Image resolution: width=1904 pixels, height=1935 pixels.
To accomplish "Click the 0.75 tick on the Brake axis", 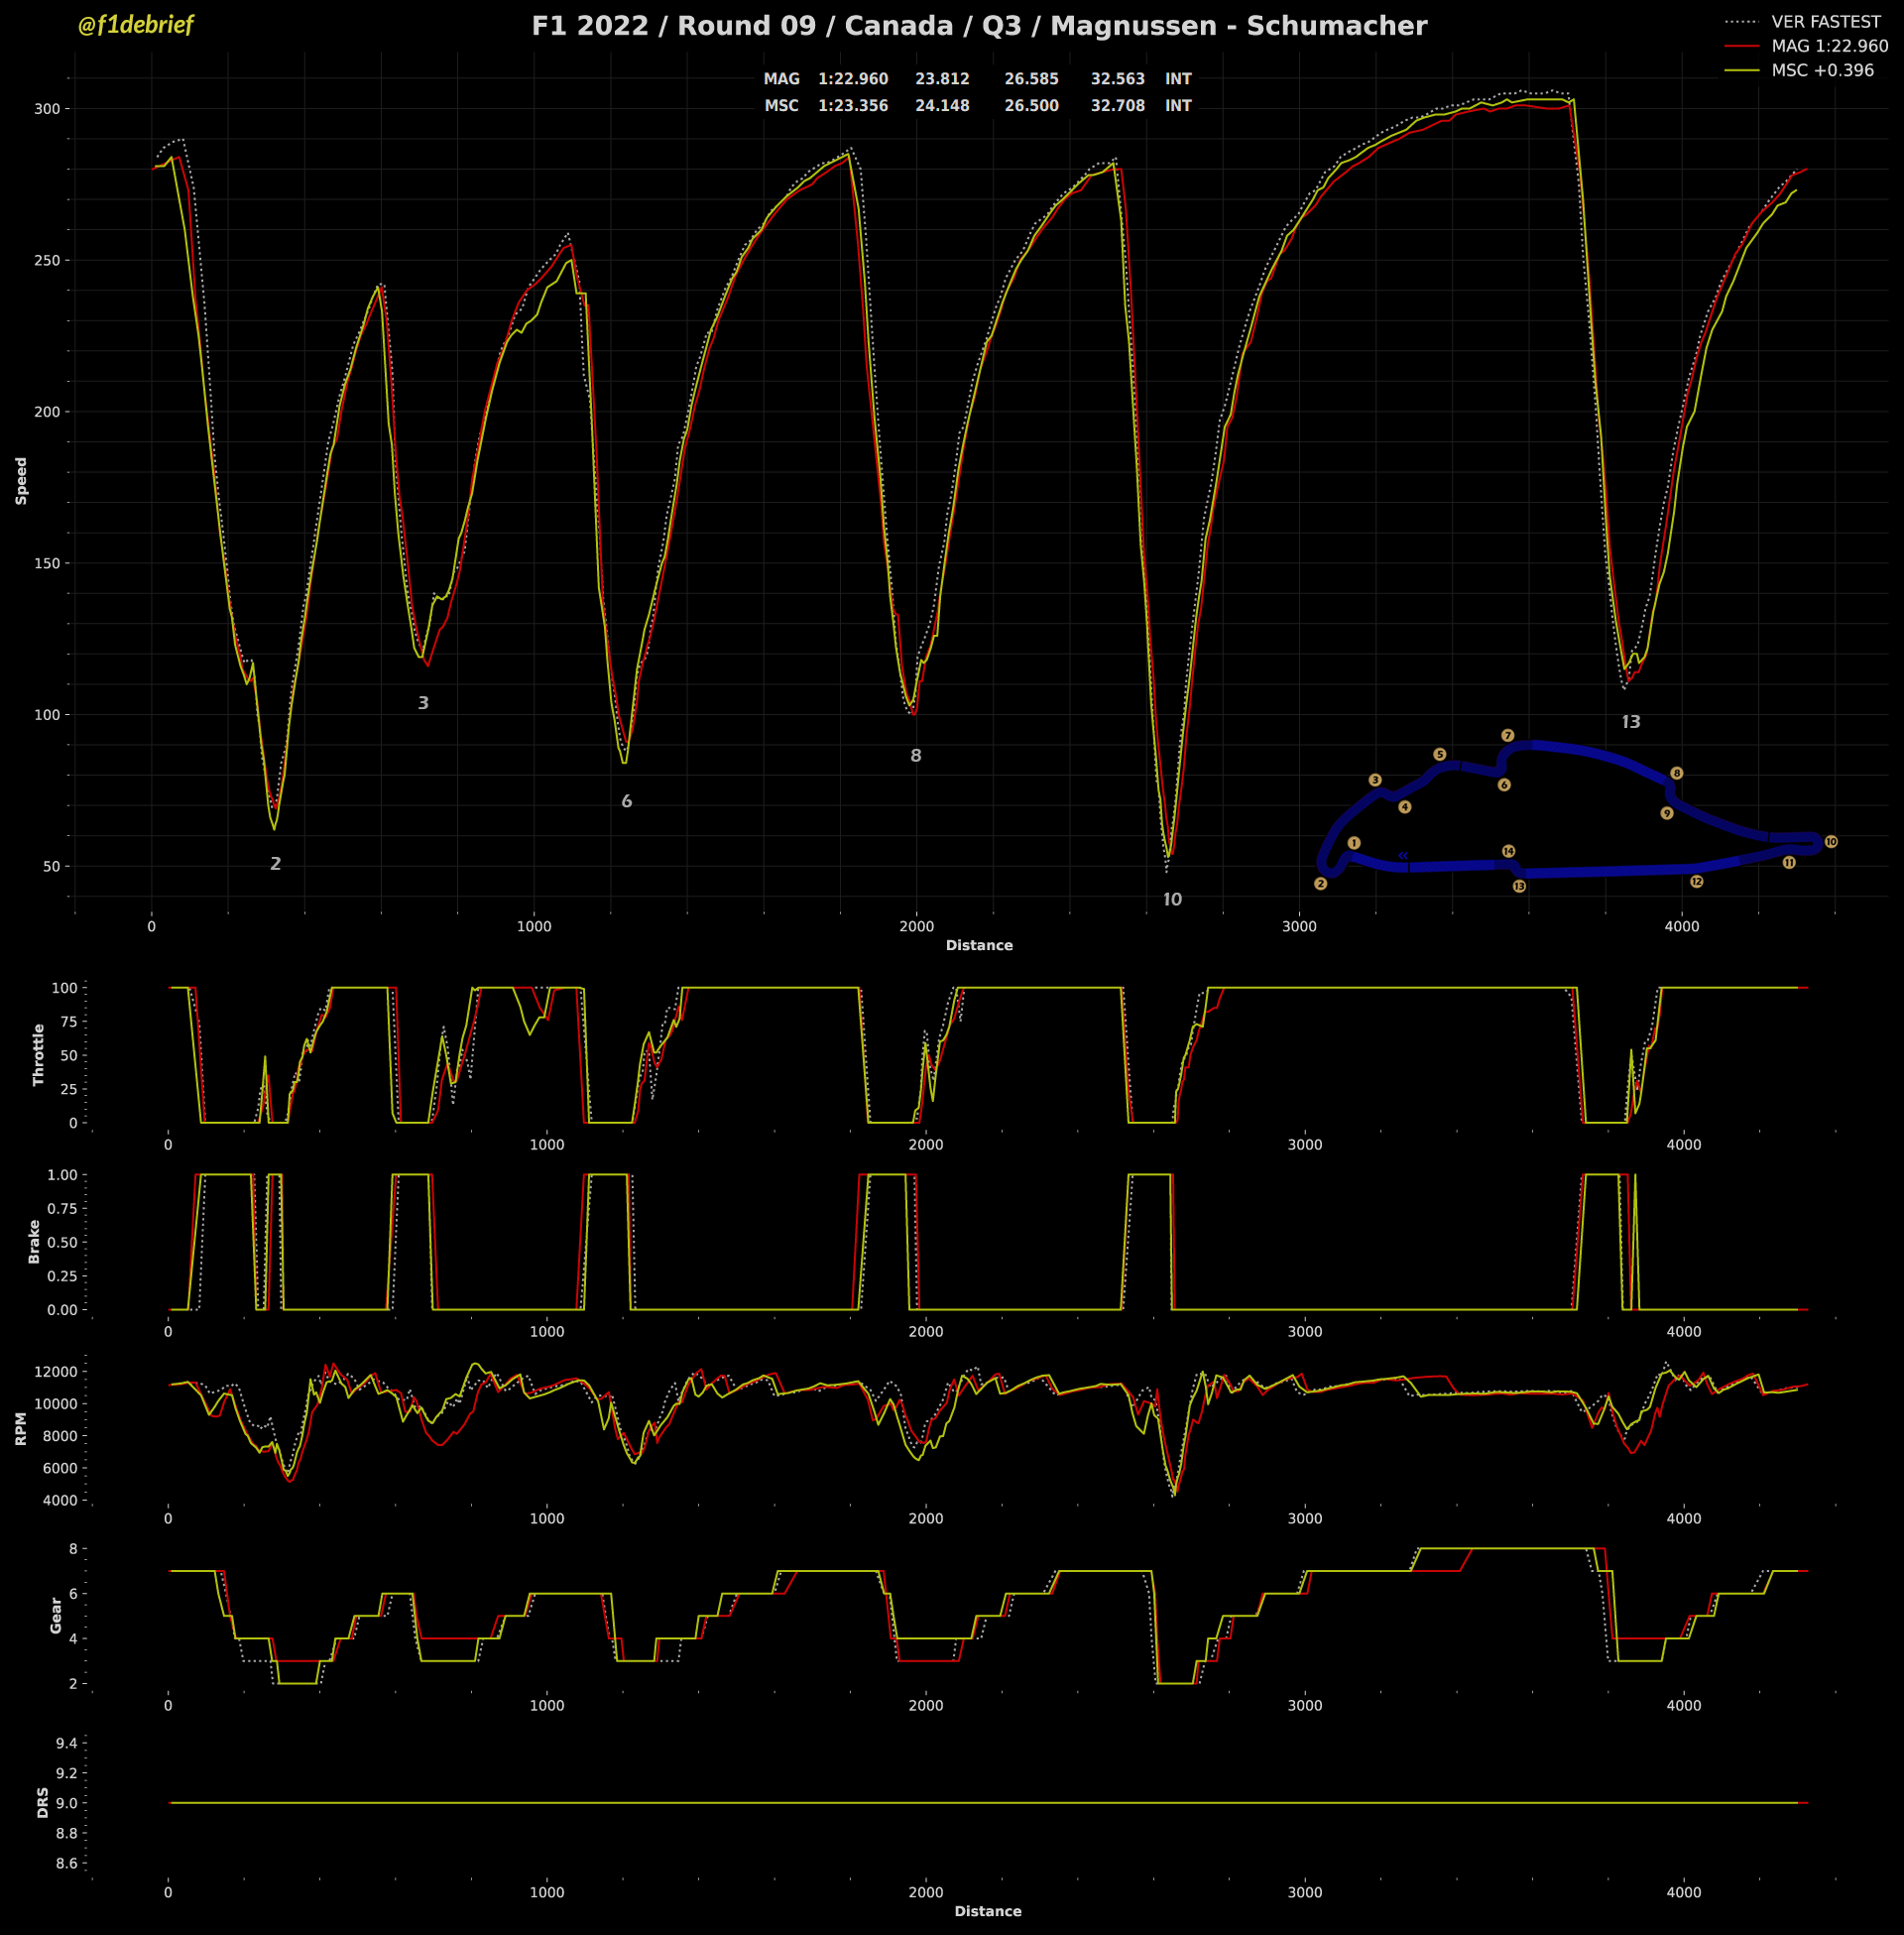I will (62, 1209).
